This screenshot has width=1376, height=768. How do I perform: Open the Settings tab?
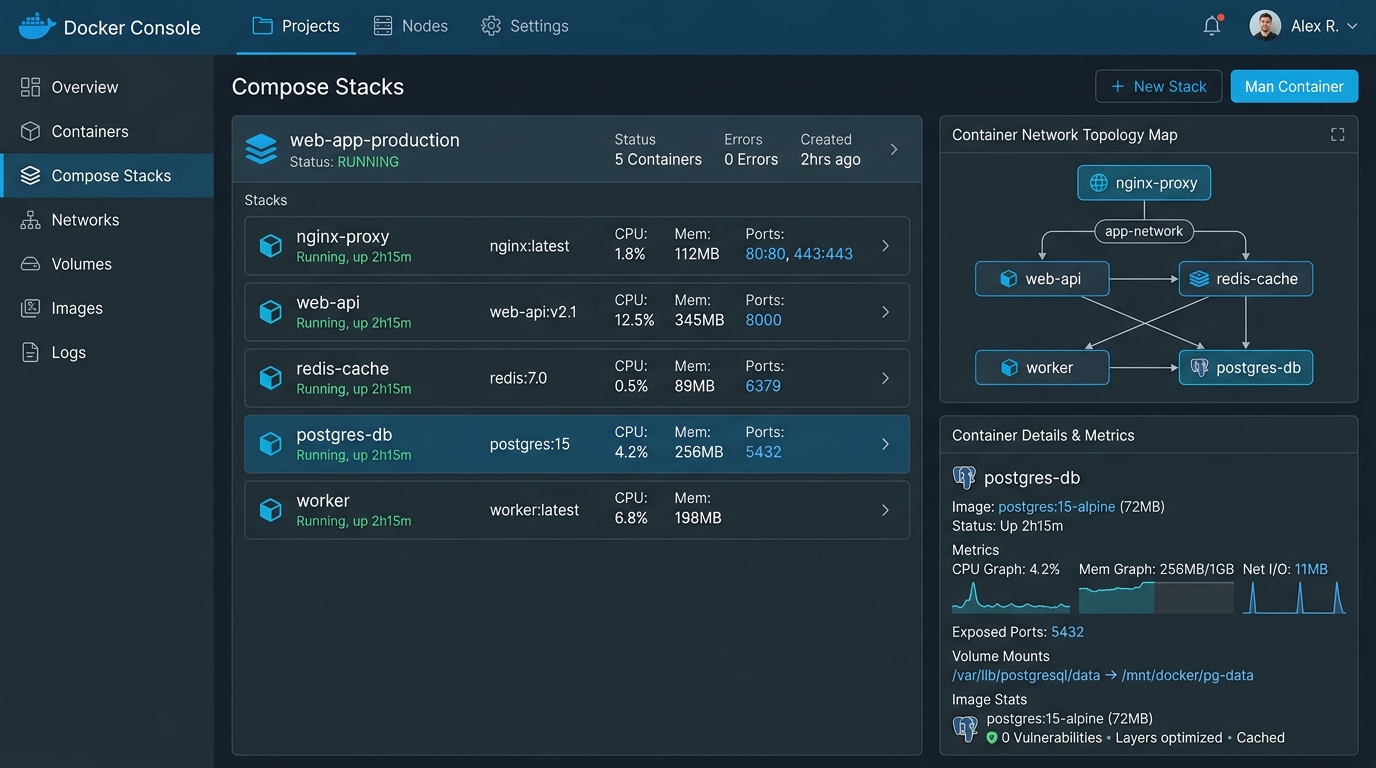click(525, 26)
